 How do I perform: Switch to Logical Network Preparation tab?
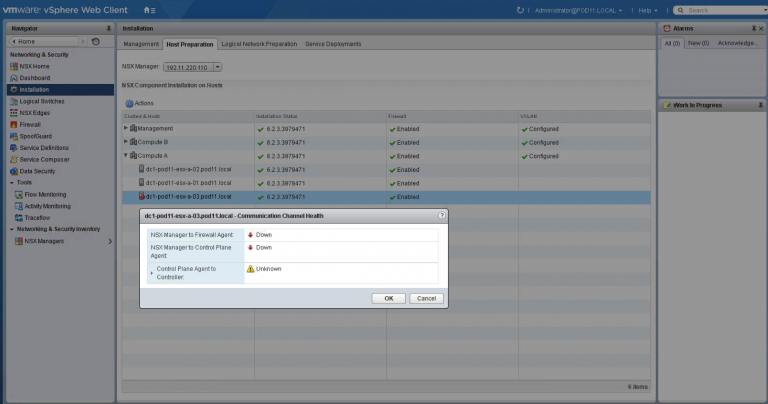click(258, 44)
